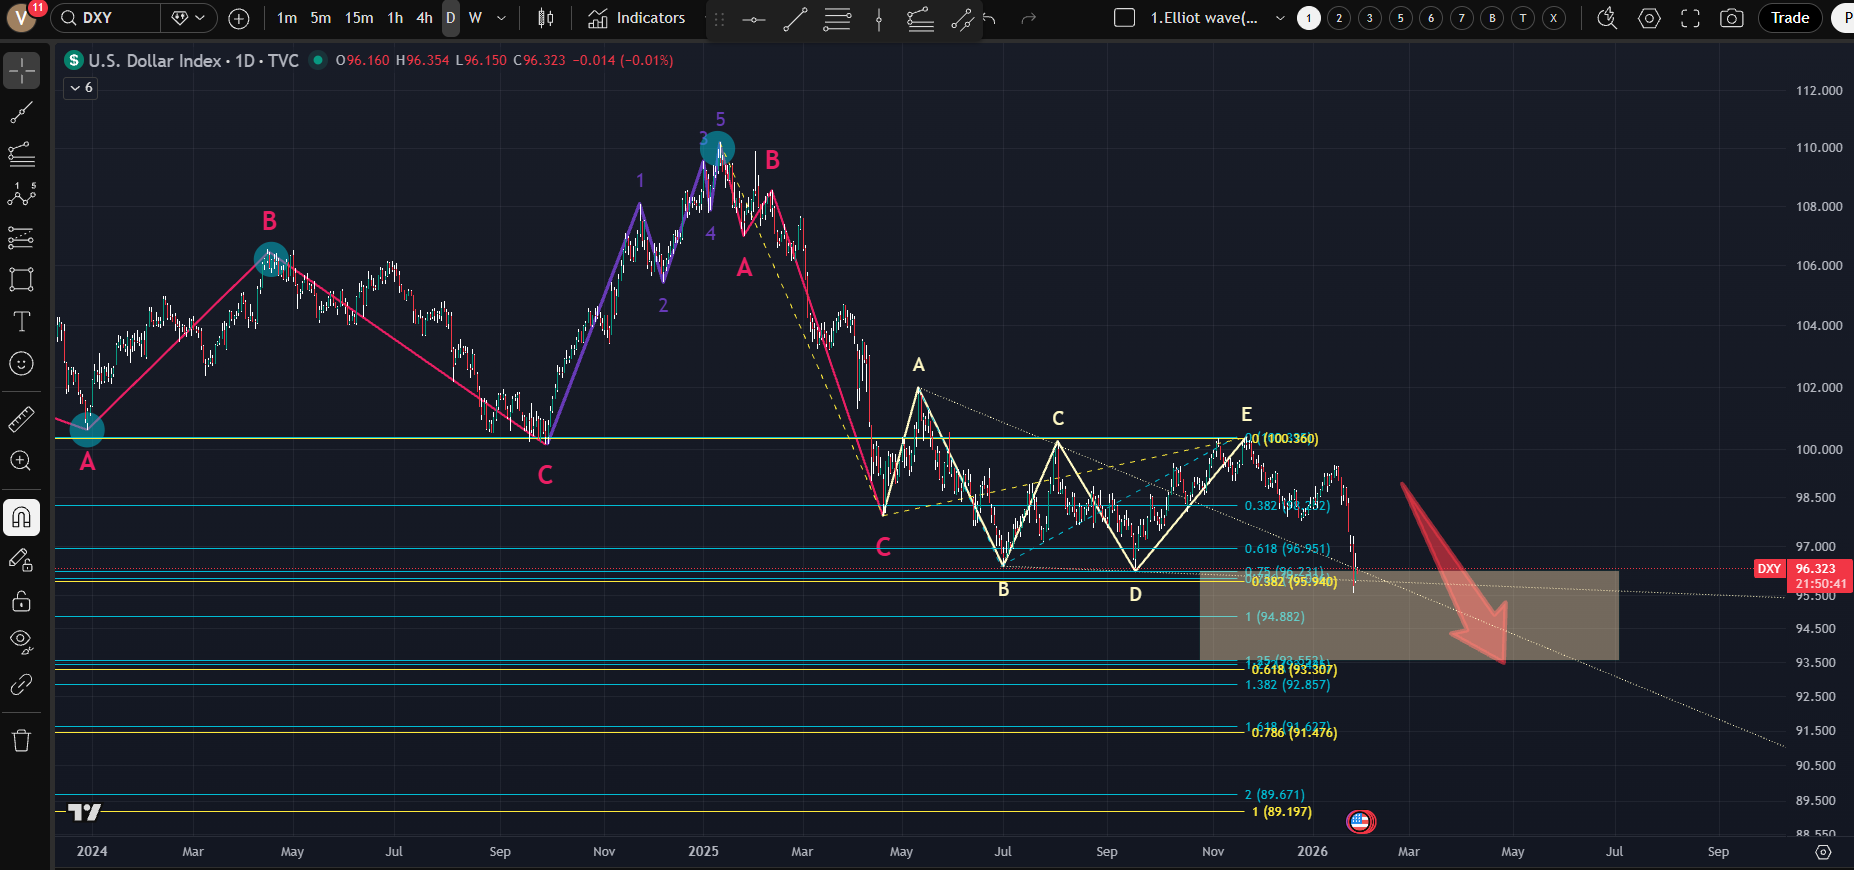The image size is (1854, 870).
Task: Select the ruler measure tool
Action: click(21, 419)
